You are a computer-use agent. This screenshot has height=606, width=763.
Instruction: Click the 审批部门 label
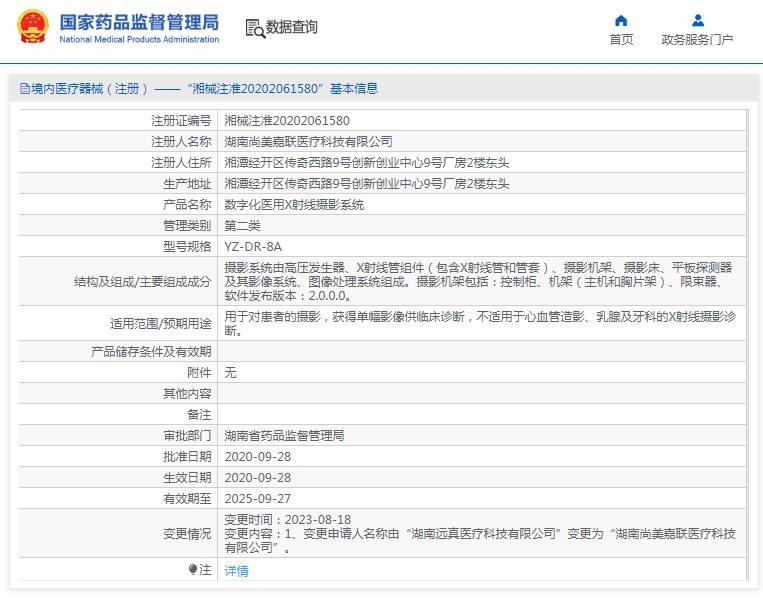point(187,436)
